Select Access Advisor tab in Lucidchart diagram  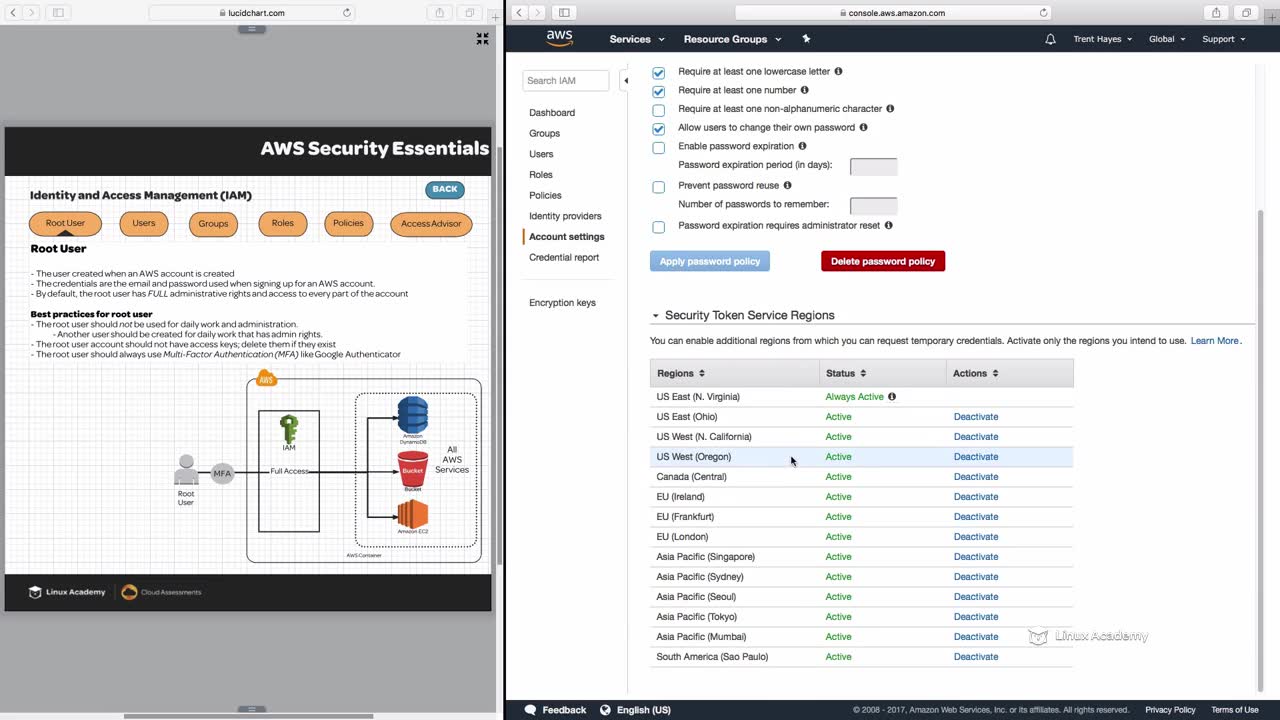pos(431,224)
